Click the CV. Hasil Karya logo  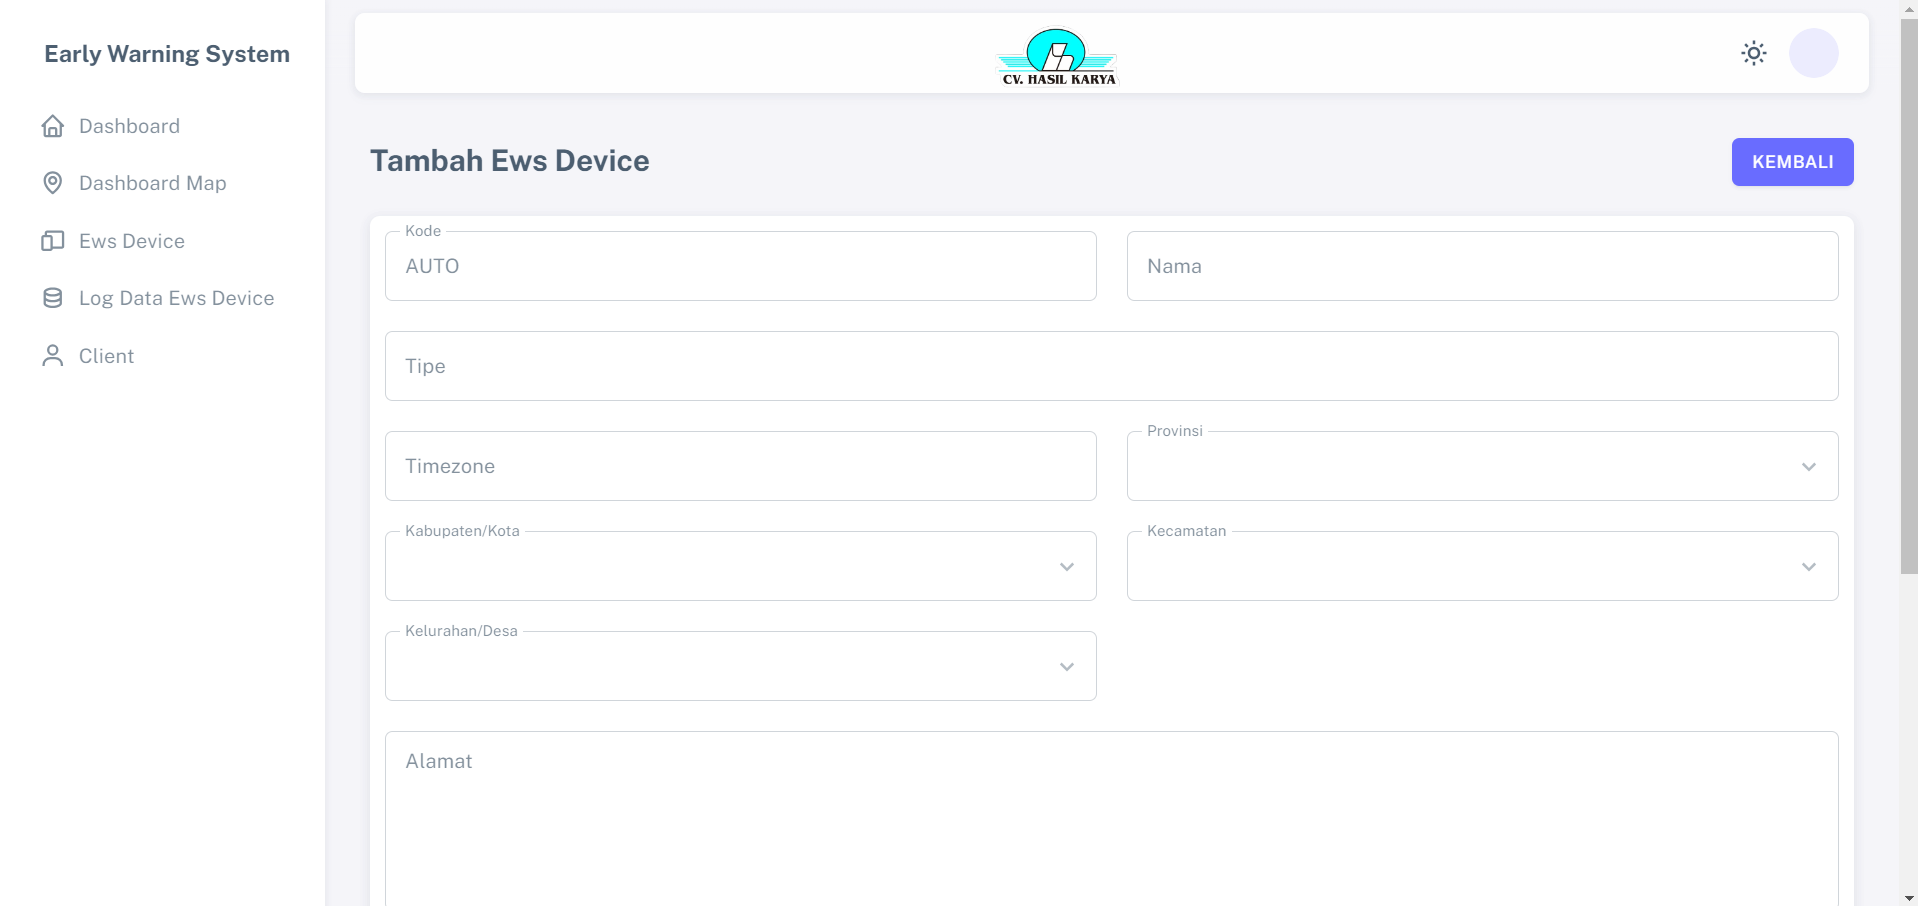[1058, 56]
